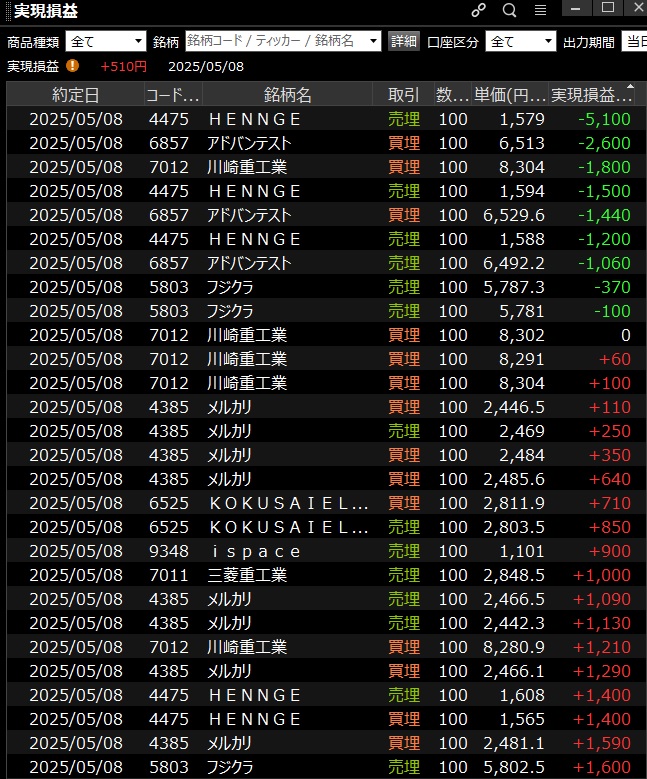Click the price 1,565 cell
Image resolution: width=647 pixels, height=779 pixels.
click(522, 719)
